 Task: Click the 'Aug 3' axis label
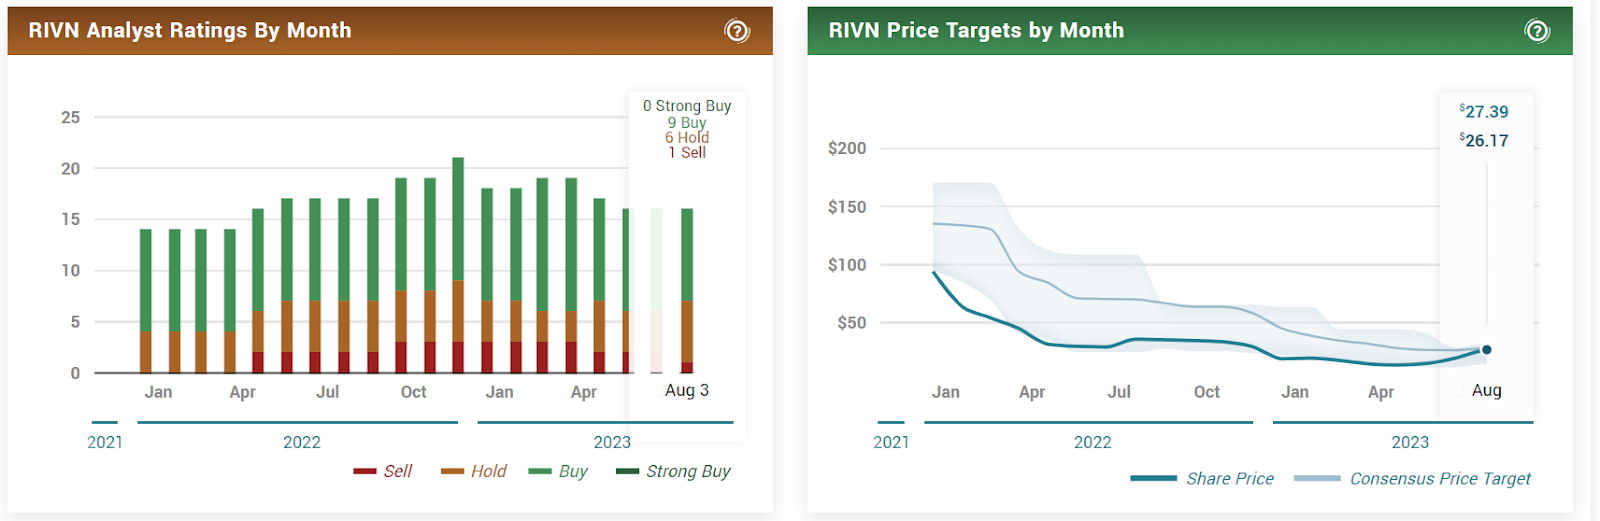[687, 390]
